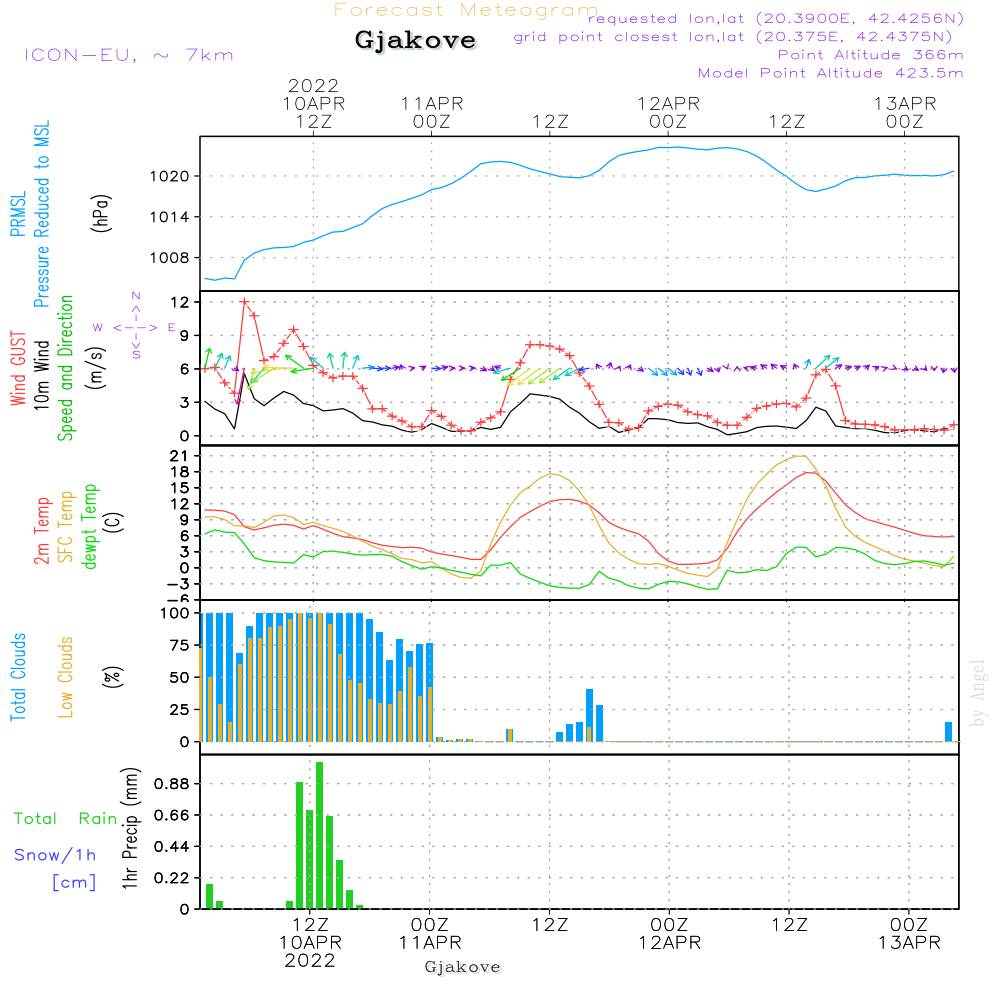Click the bottom '12Z 10APR 2022' time label

310,943
